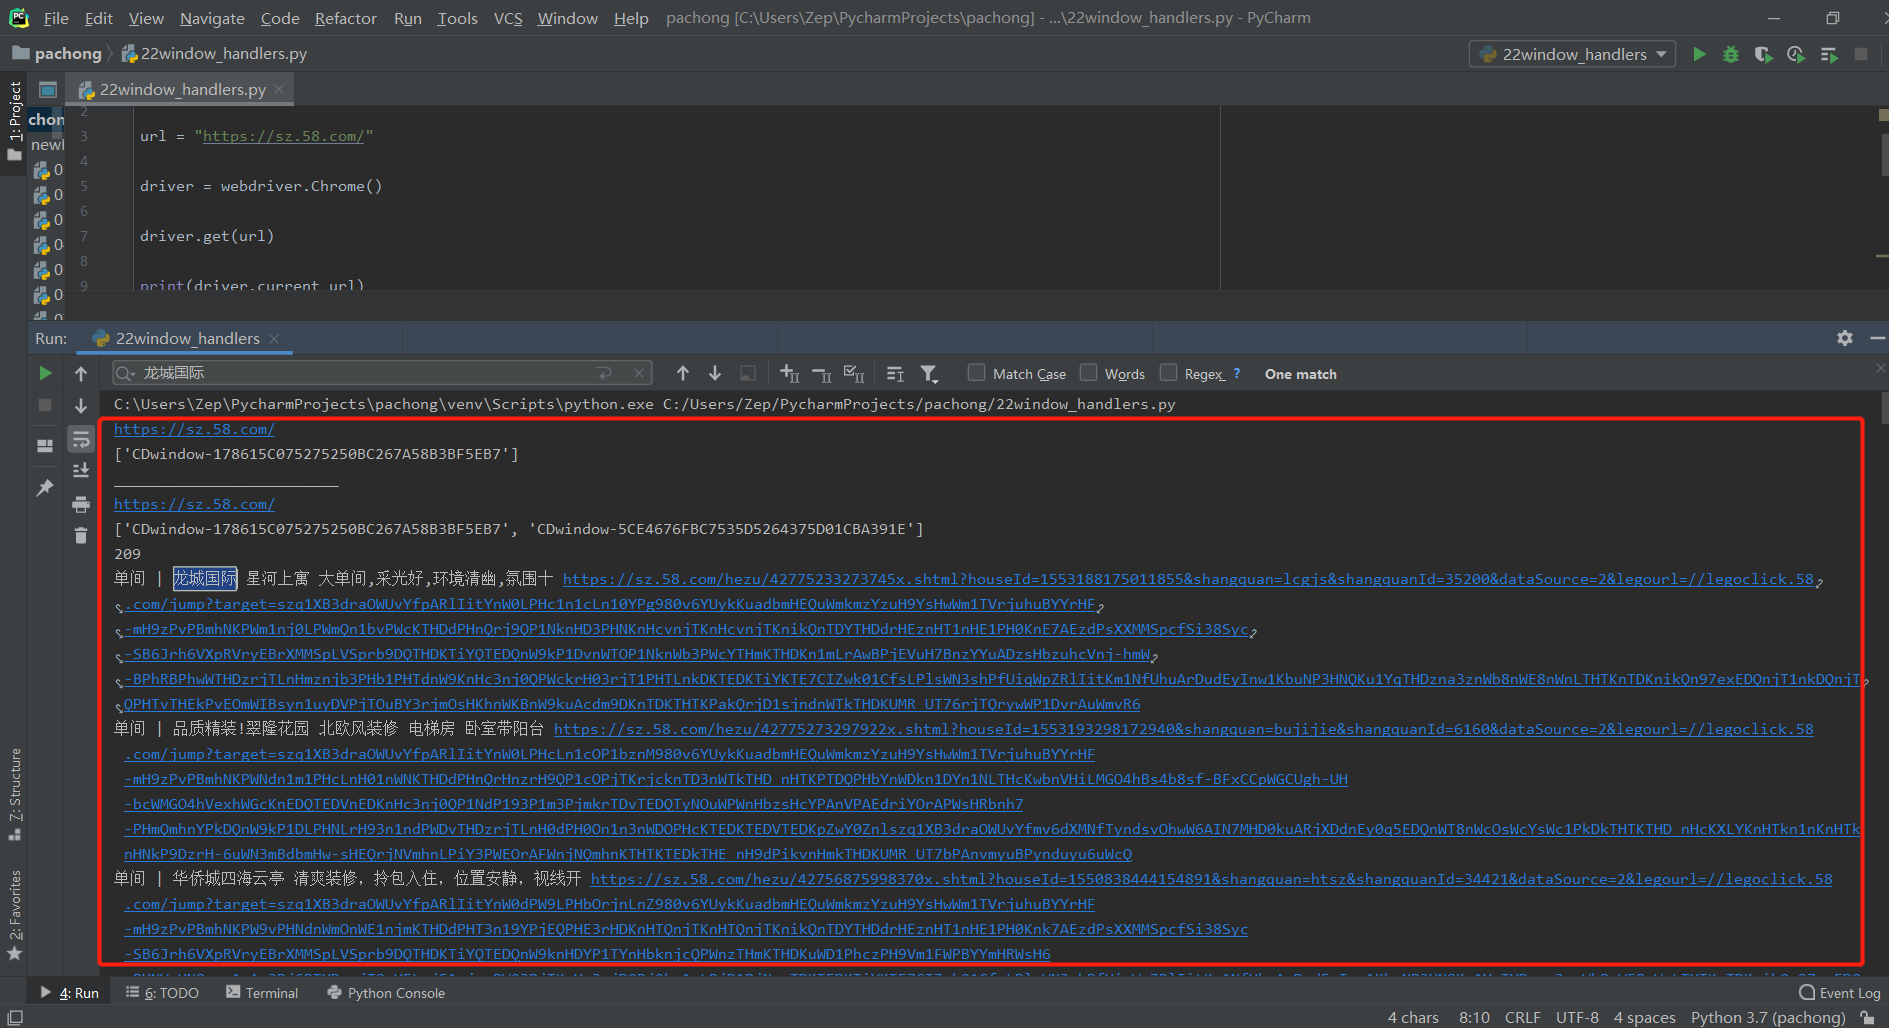Viewport: 1889px width, 1028px height.
Task: Unselect occurrence icon in the search bar
Action: [x=821, y=373]
